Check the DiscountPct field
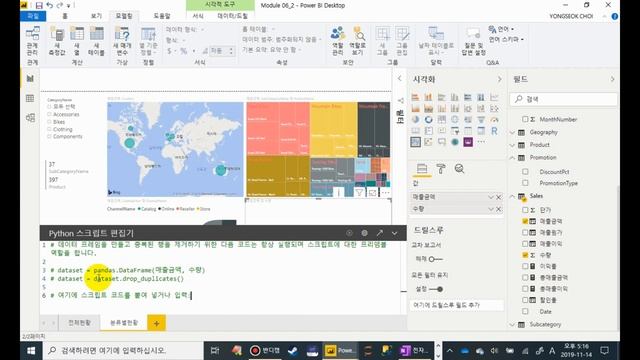 (525, 172)
